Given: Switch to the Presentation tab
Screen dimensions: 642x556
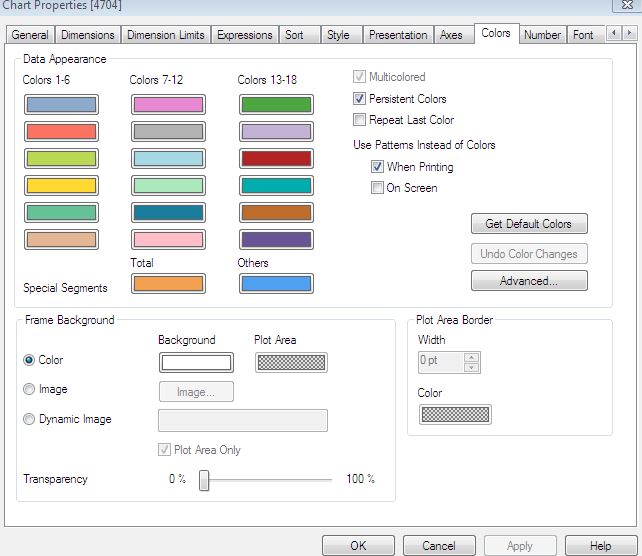Looking at the screenshot, I should click(x=398, y=35).
